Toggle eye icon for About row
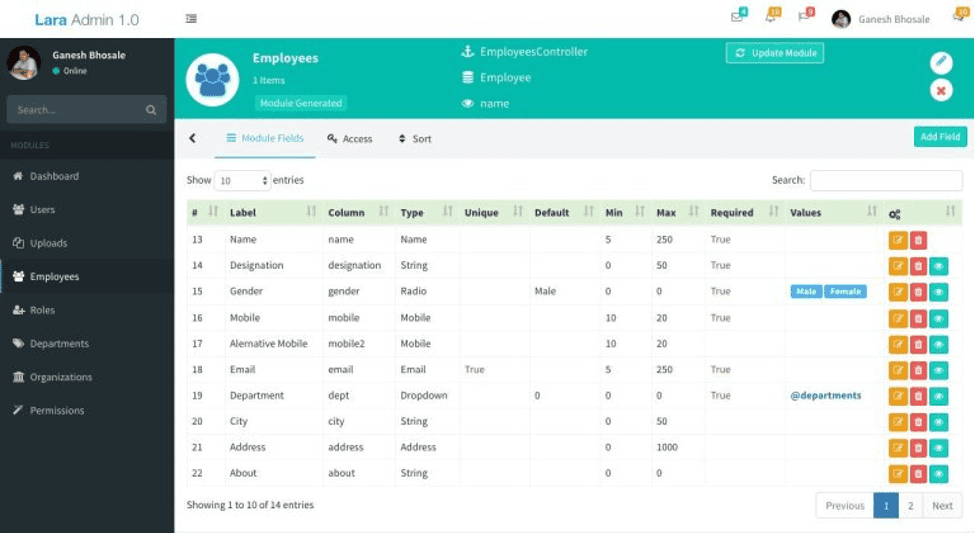The height and width of the screenshot is (533, 974). [939, 474]
